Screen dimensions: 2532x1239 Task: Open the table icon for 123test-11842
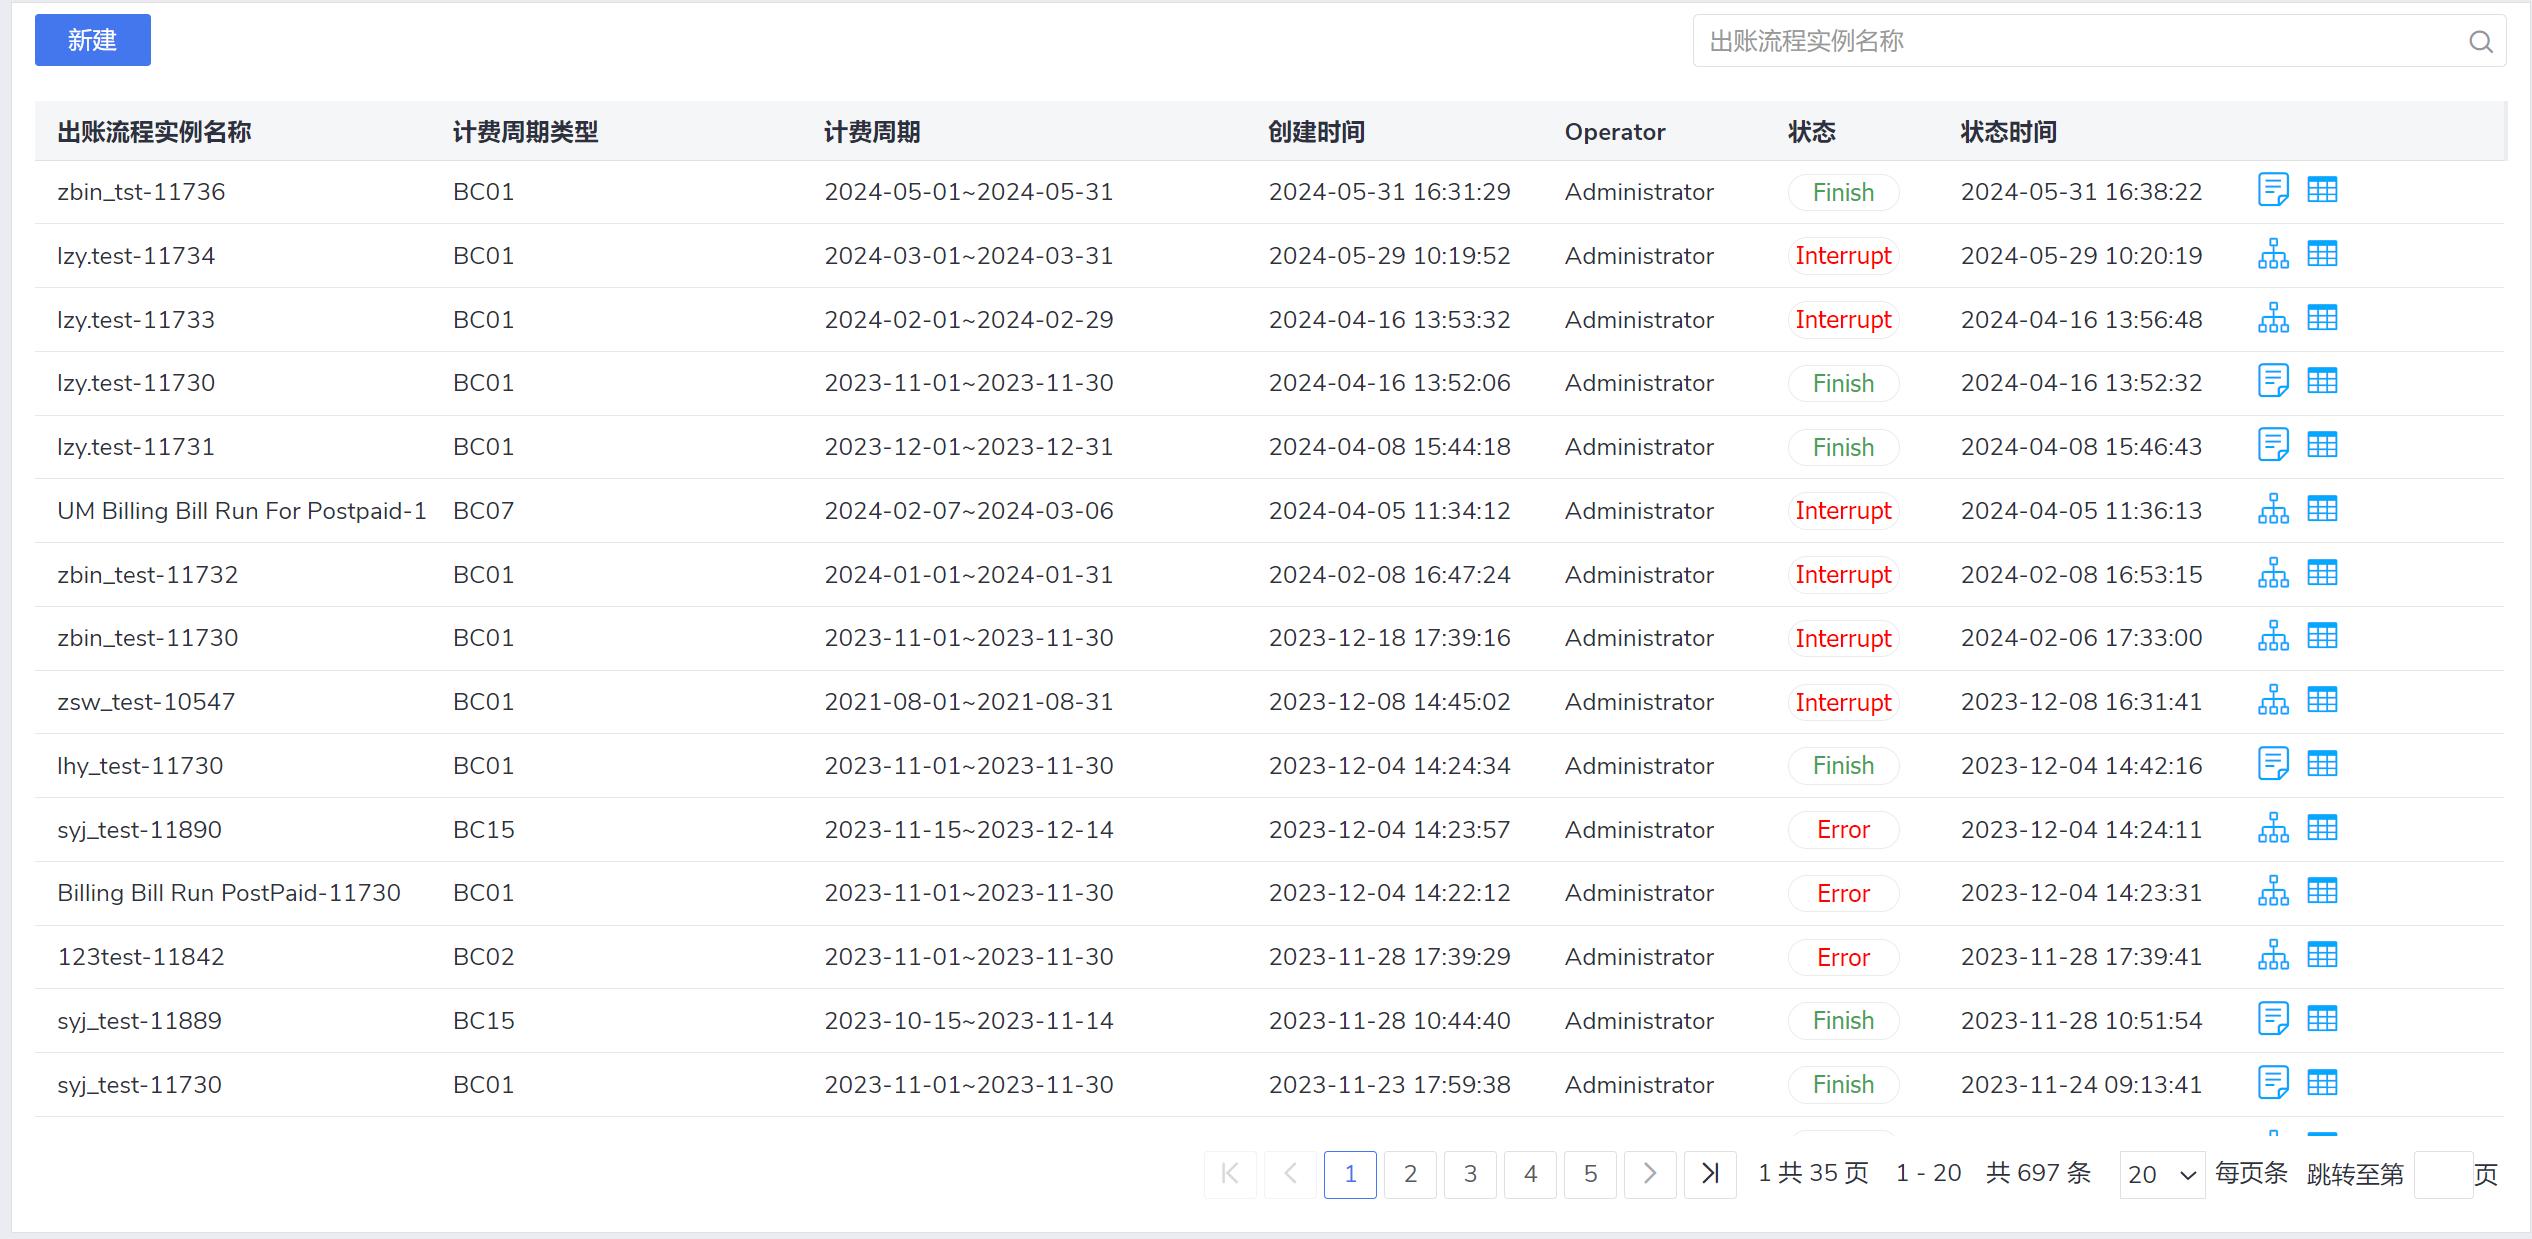point(2322,955)
